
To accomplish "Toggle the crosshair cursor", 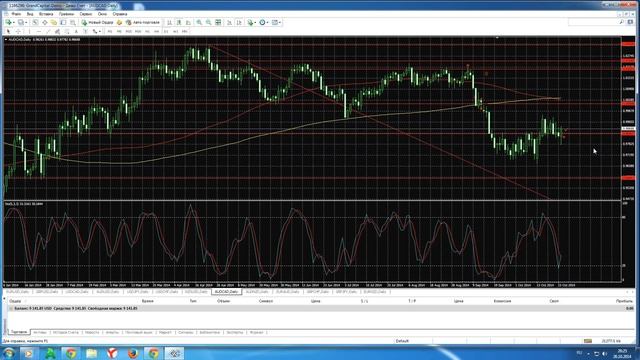I will tap(18, 31).
